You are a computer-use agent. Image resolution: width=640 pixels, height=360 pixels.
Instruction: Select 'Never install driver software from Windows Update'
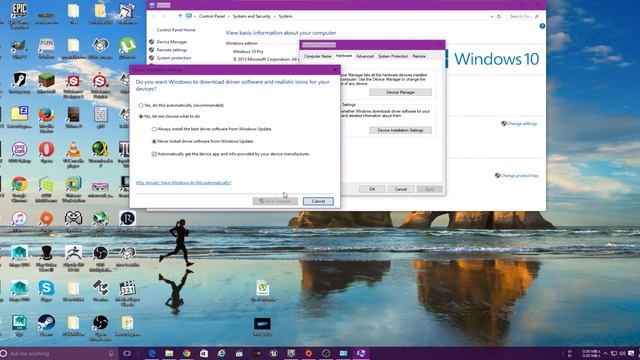[154, 141]
